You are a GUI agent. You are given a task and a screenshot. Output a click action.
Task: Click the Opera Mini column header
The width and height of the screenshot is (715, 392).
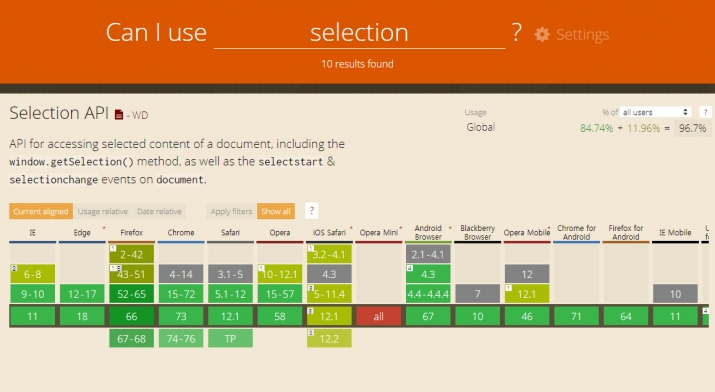click(378, 232)
